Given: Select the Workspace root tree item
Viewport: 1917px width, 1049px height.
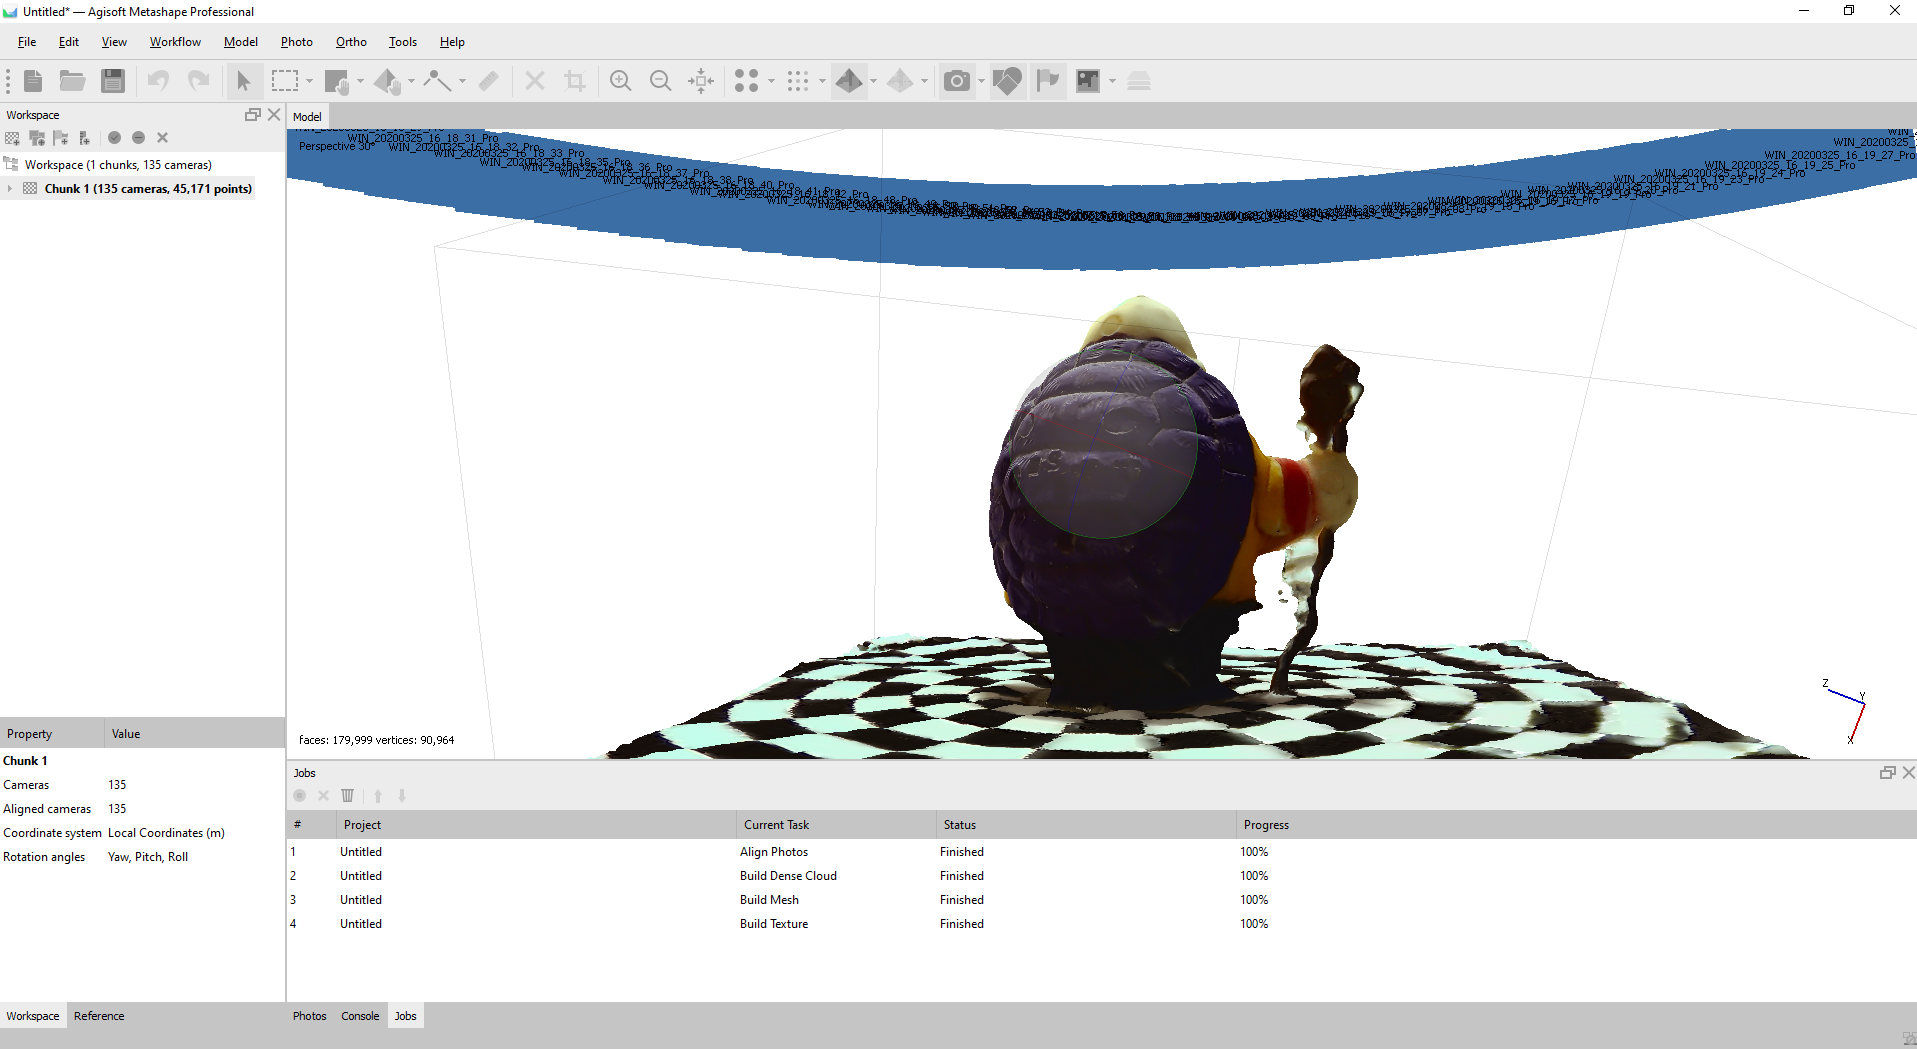Looking at the screenshot, I should point(118,165).
